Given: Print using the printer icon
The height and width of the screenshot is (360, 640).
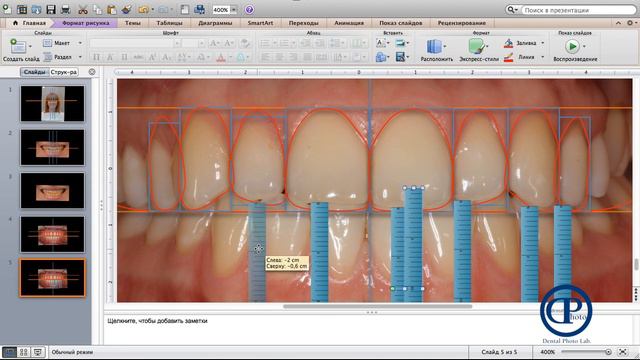Looking at the screenshot, I should click(65, 9).
